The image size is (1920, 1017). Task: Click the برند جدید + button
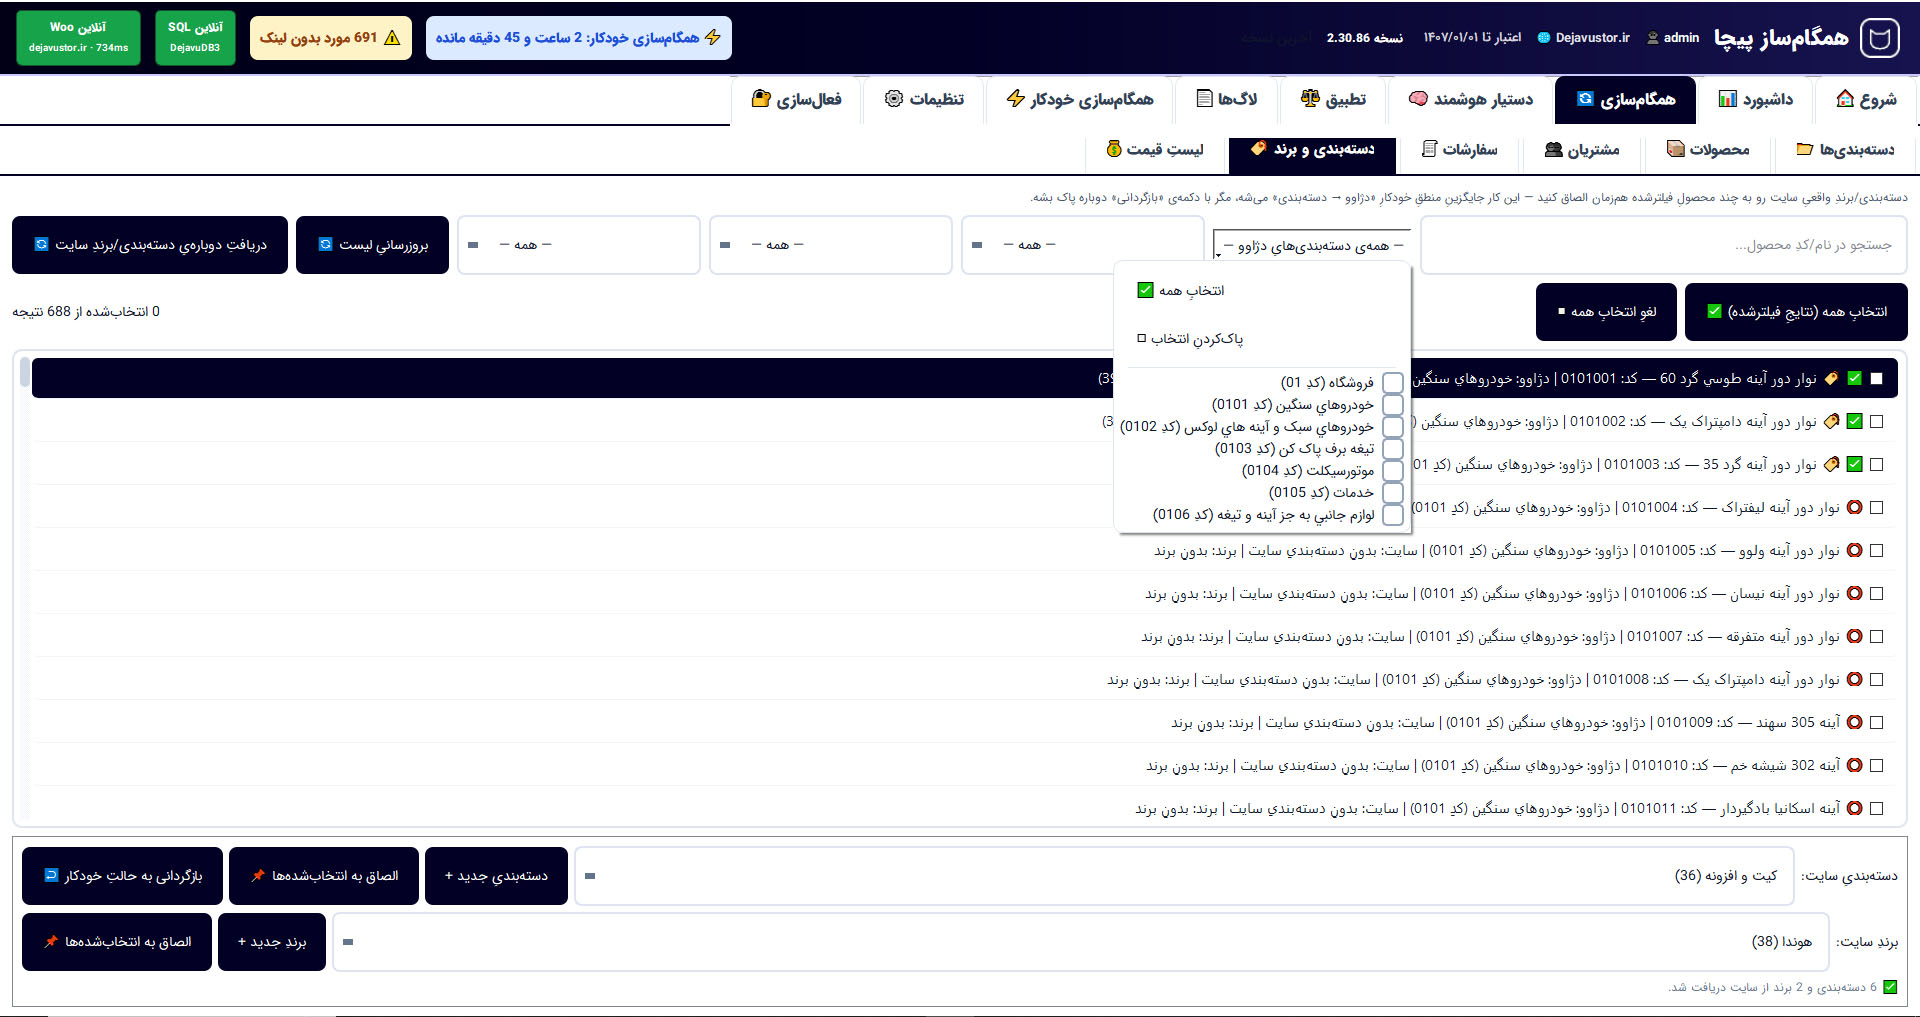tap(272, 942)
